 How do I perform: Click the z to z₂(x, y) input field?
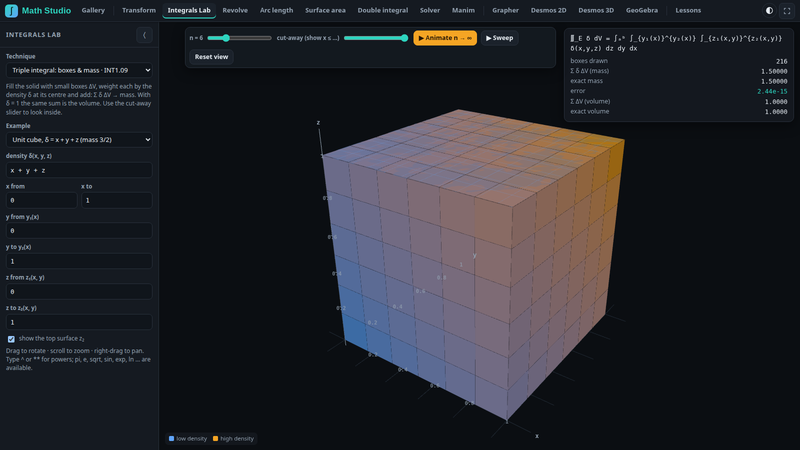click(79, 322)
